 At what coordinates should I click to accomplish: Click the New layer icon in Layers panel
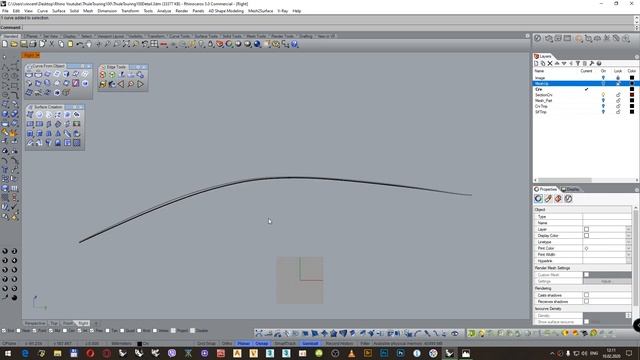click(536, 63)
